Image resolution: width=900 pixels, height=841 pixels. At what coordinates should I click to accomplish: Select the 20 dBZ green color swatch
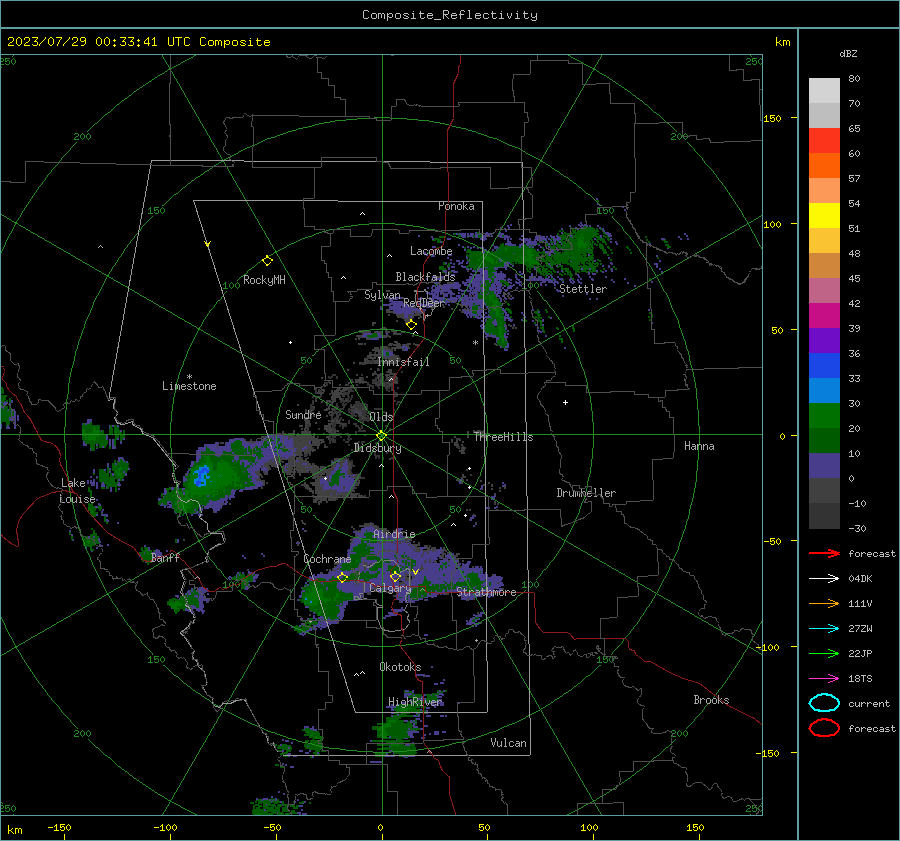pyautogui.click(x=824, y=415)
